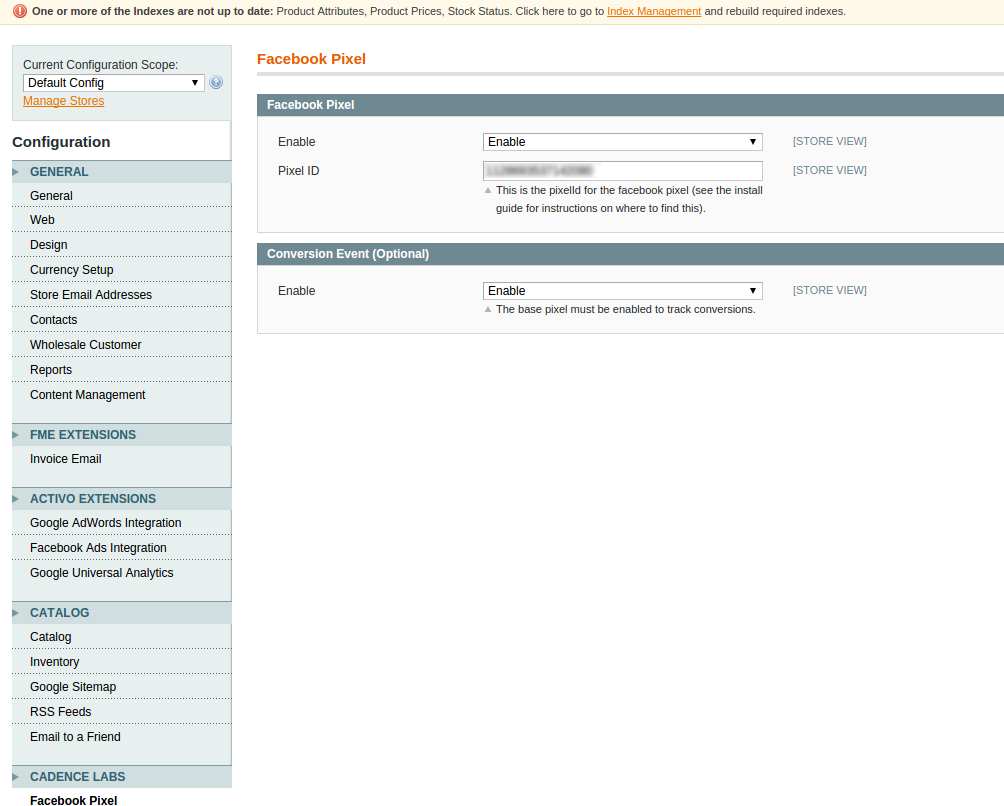Collapse the ACTIVO EXTENSIONS section
This screenshot has height=806, width=1004.
[122, 499]
